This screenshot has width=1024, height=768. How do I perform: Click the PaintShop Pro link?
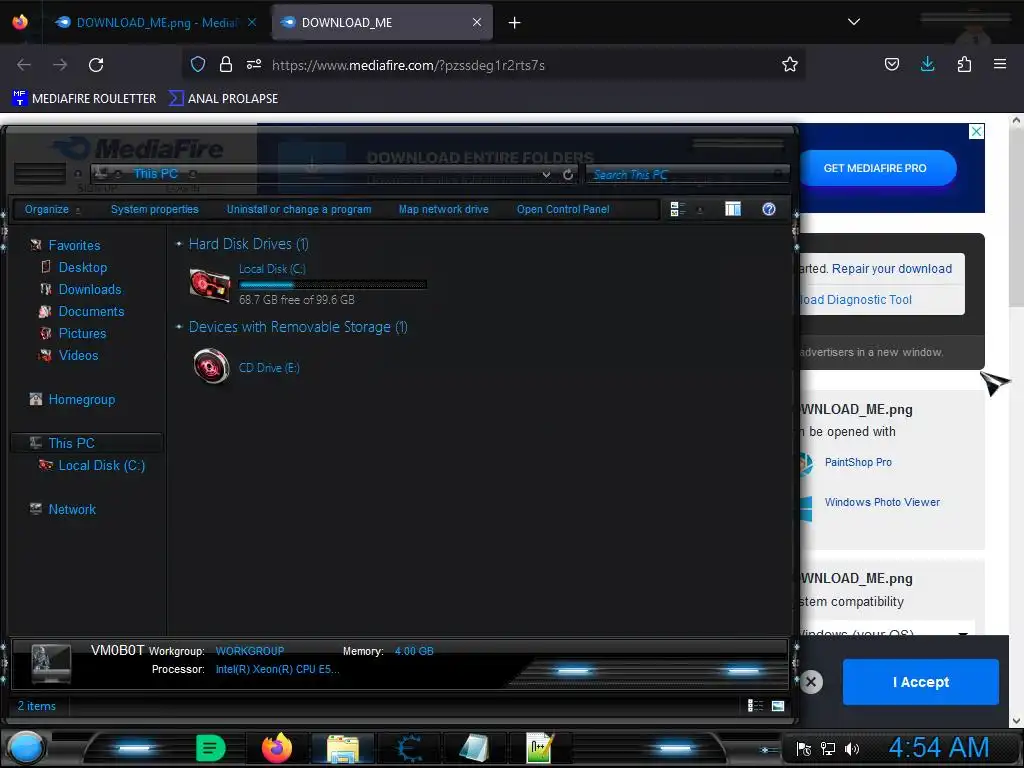point(858,462)
